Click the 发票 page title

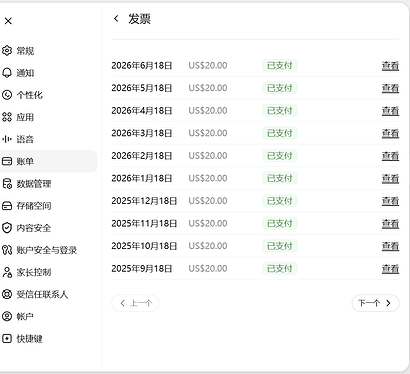[139, 19]
